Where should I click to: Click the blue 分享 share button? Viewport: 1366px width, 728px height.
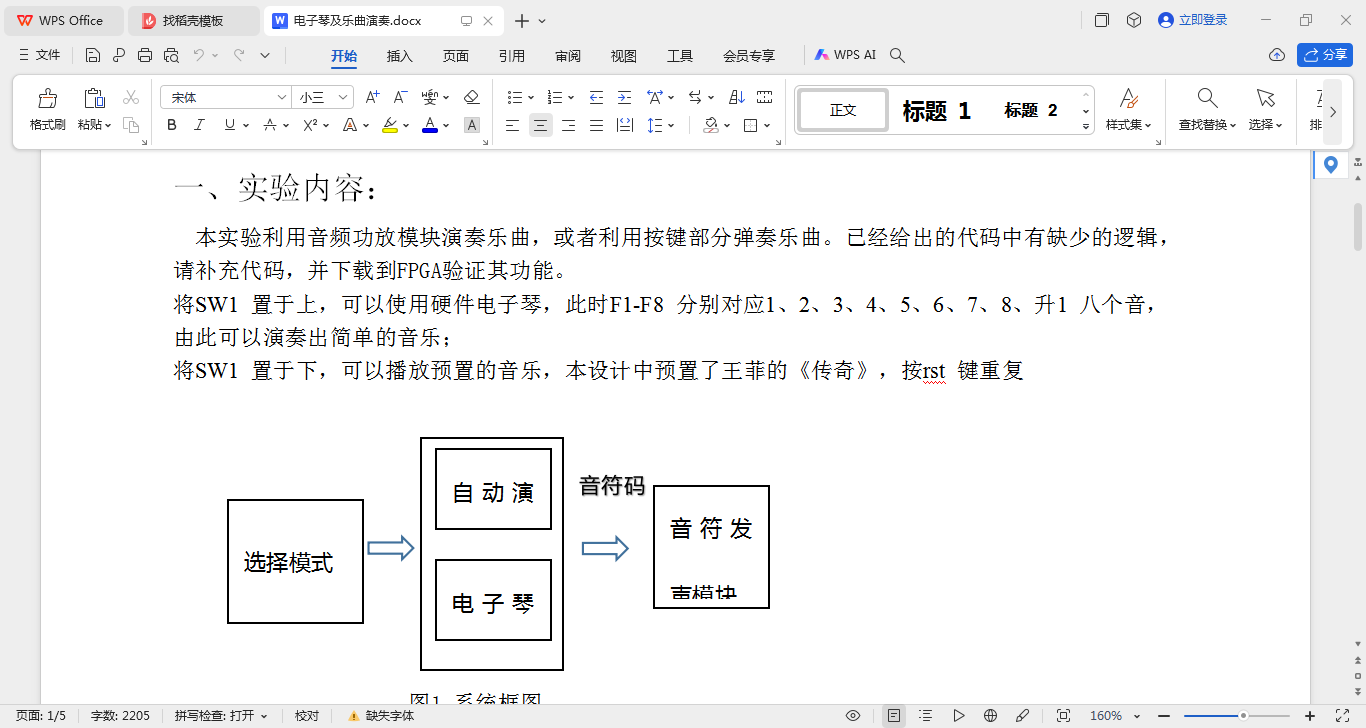pos(1324,55)
